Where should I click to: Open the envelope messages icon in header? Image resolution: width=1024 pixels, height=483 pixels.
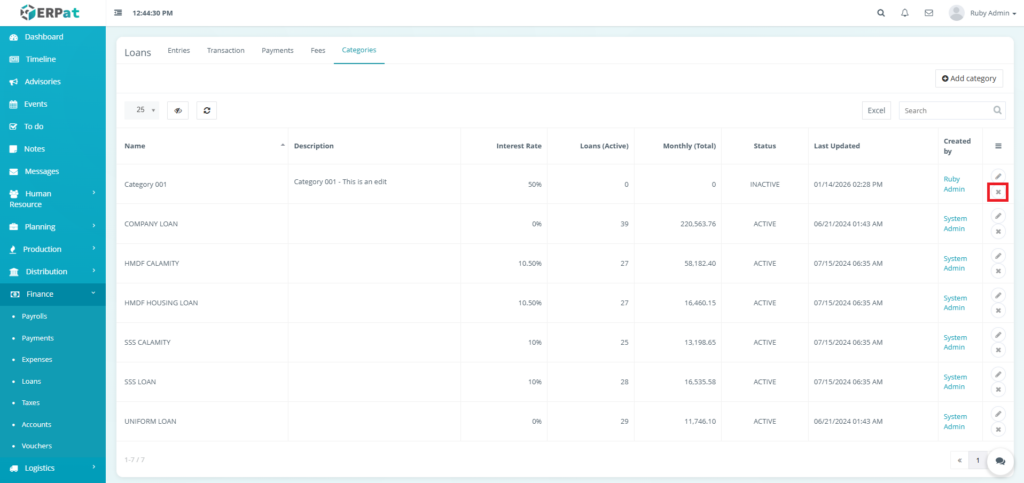click(929, 13)
